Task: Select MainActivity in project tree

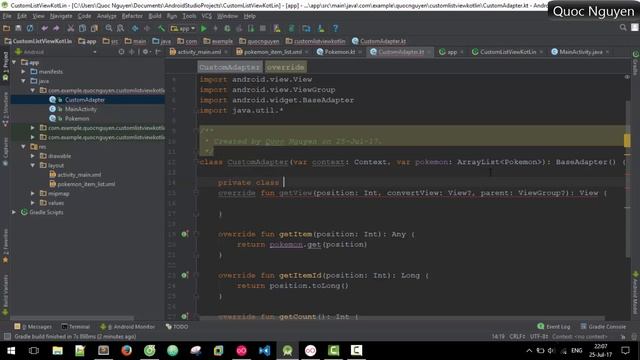Action: [80, 109]
